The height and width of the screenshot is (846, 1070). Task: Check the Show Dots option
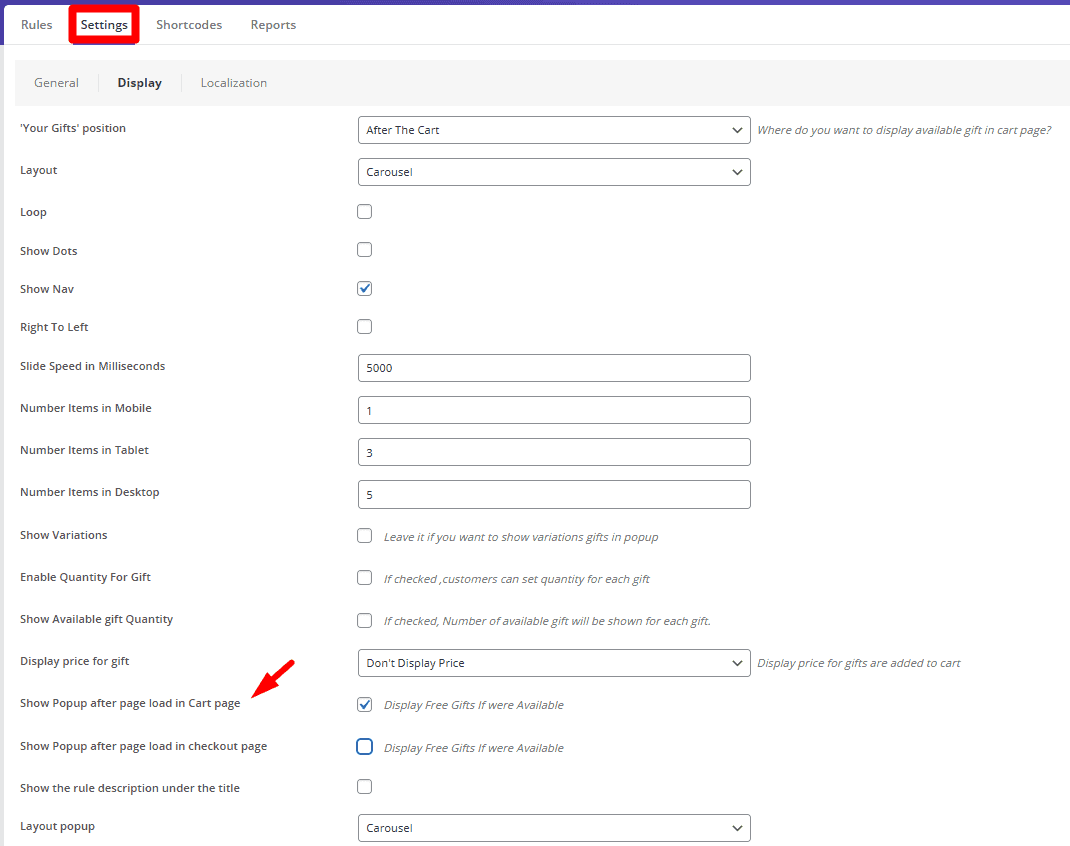[x=364, y=249]
